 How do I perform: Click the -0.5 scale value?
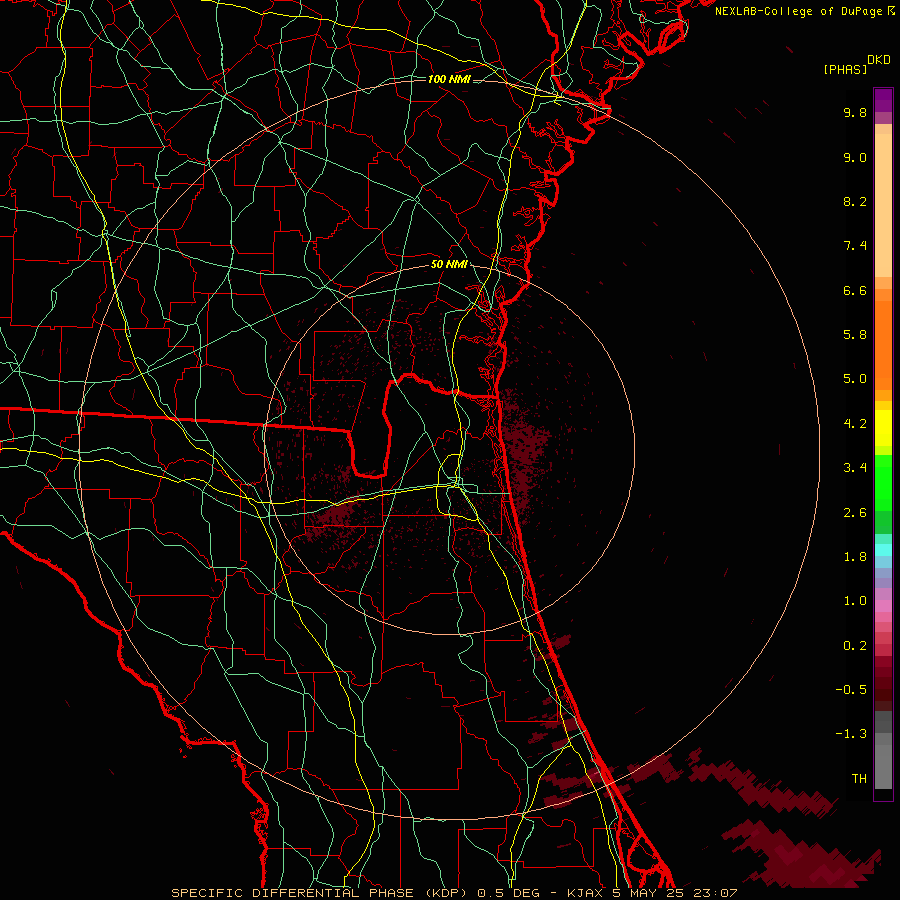[x=851, y=690]
